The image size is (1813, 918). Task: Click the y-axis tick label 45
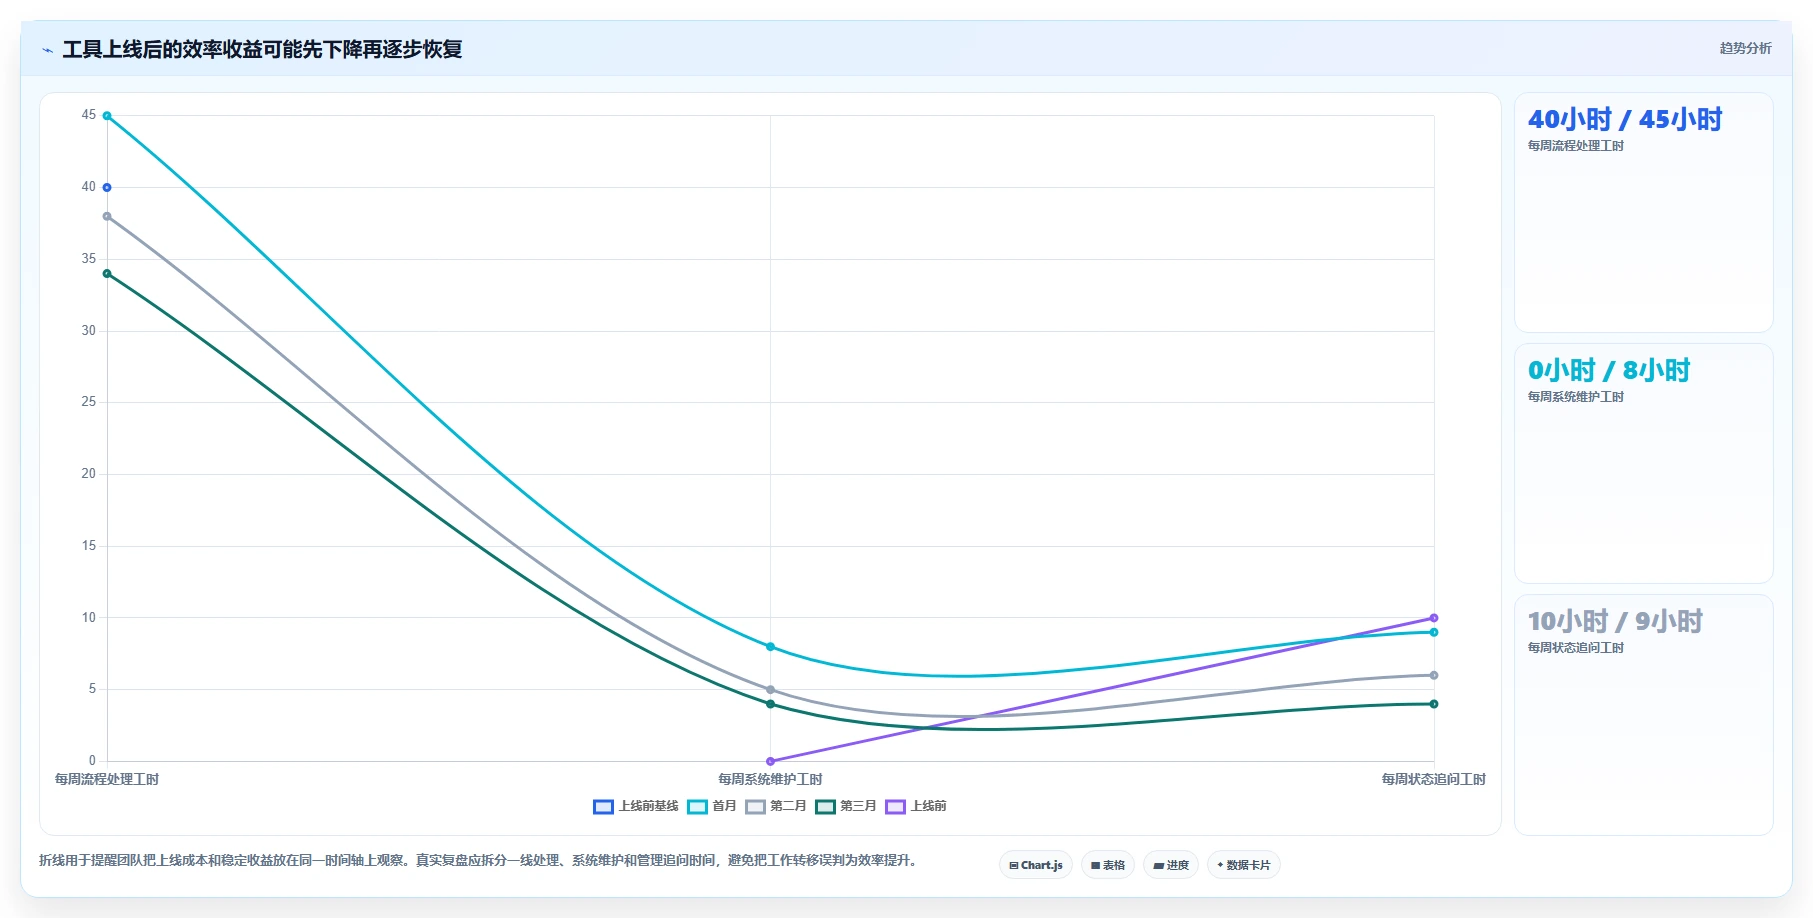[89, 115]
